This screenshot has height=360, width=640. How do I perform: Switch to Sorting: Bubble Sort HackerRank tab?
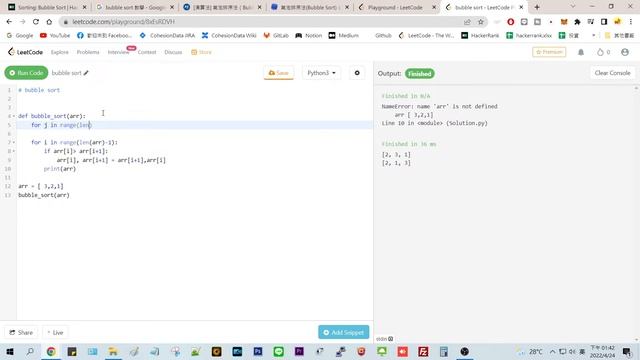tap(46, 7)
